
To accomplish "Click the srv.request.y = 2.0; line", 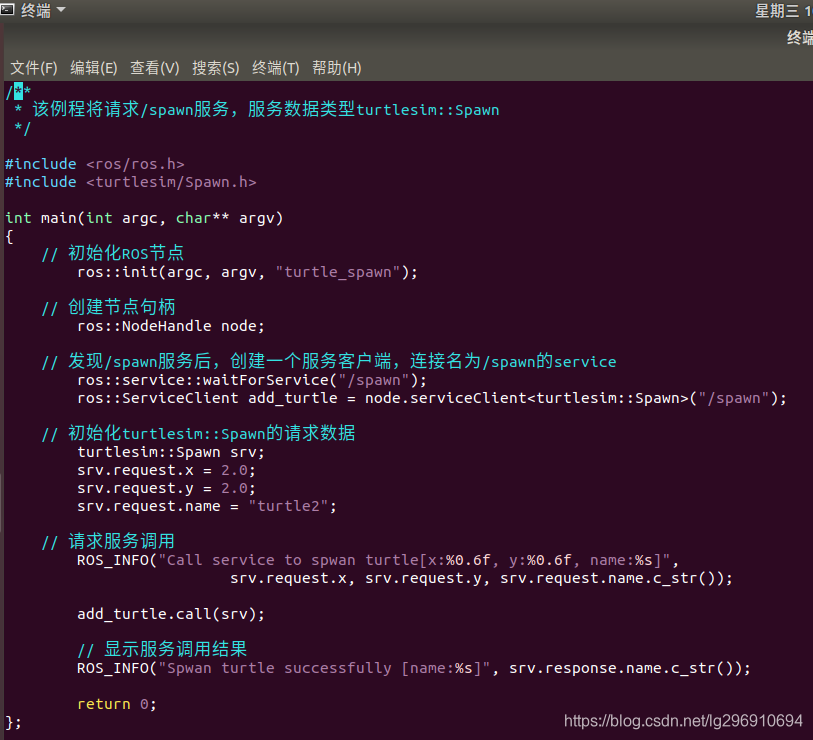I will click(166, 488).
